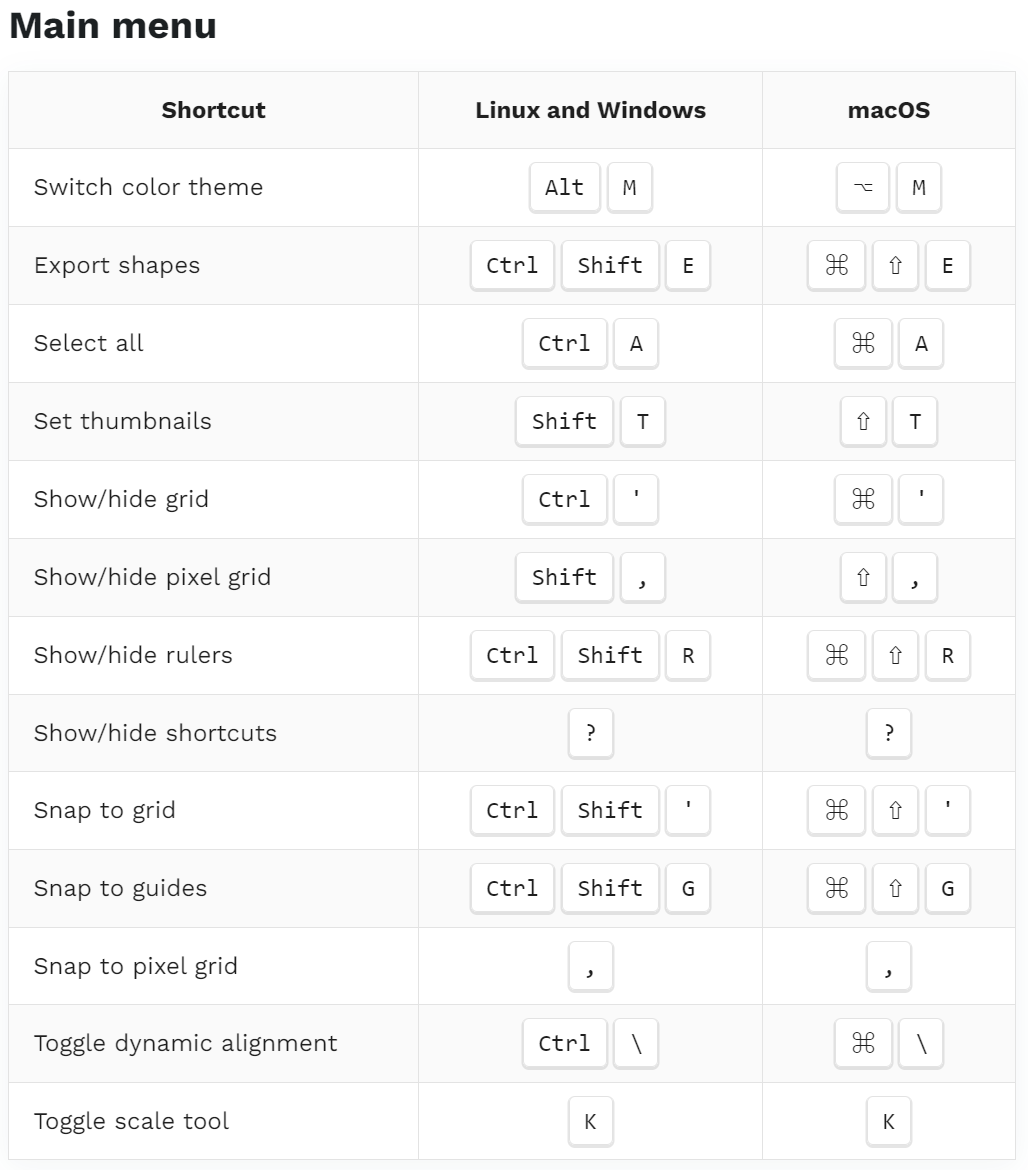The height and width of the screenshot is (1170, 1028).
Task: Click the Command symbol in Export shapes row
Action: [836, 266]
